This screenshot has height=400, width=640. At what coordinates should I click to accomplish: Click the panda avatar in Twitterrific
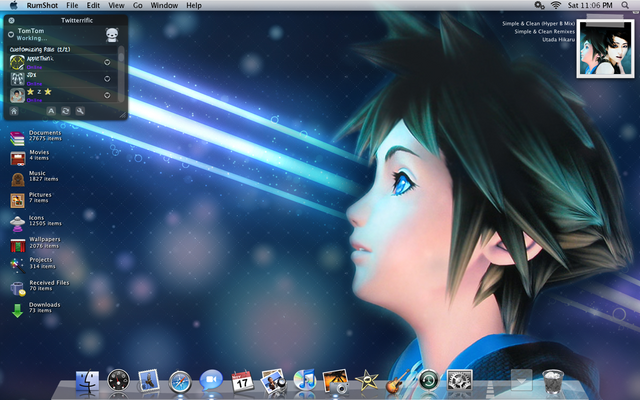112,35
